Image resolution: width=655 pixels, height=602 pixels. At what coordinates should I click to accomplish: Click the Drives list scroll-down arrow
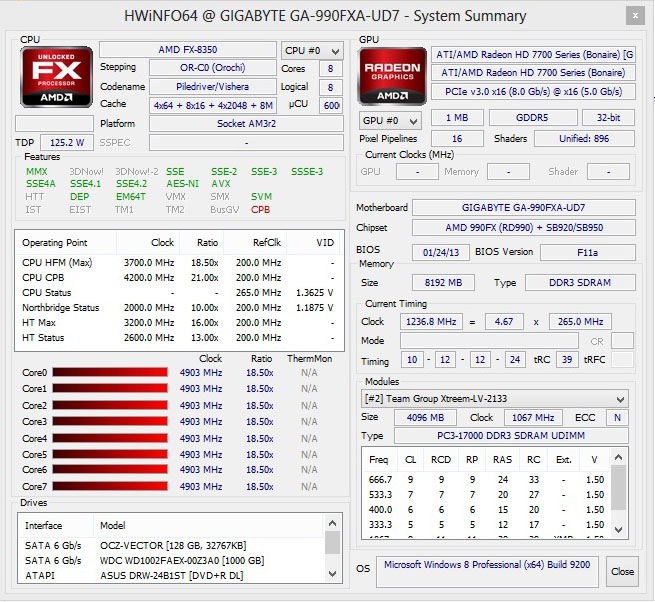click(x=333, y=574)
